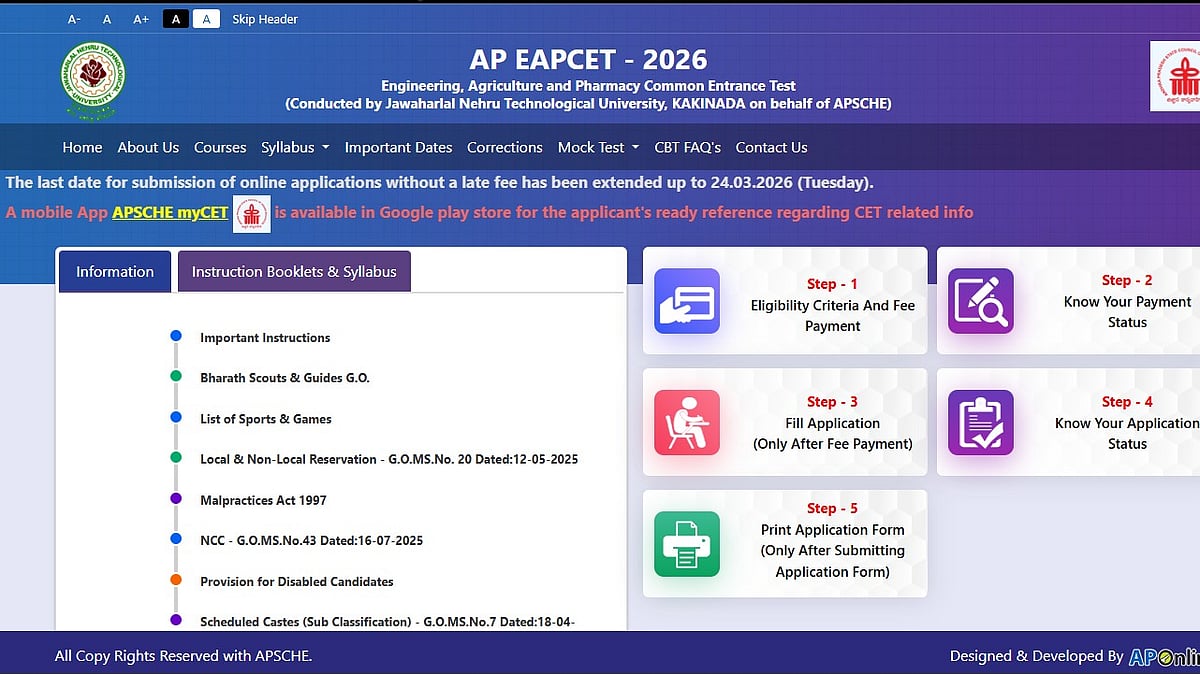Image resolution: width=1200 pixels, height=674 pixels.
Task: Expand the Mock Test dropdown menu
Action: 598,147
